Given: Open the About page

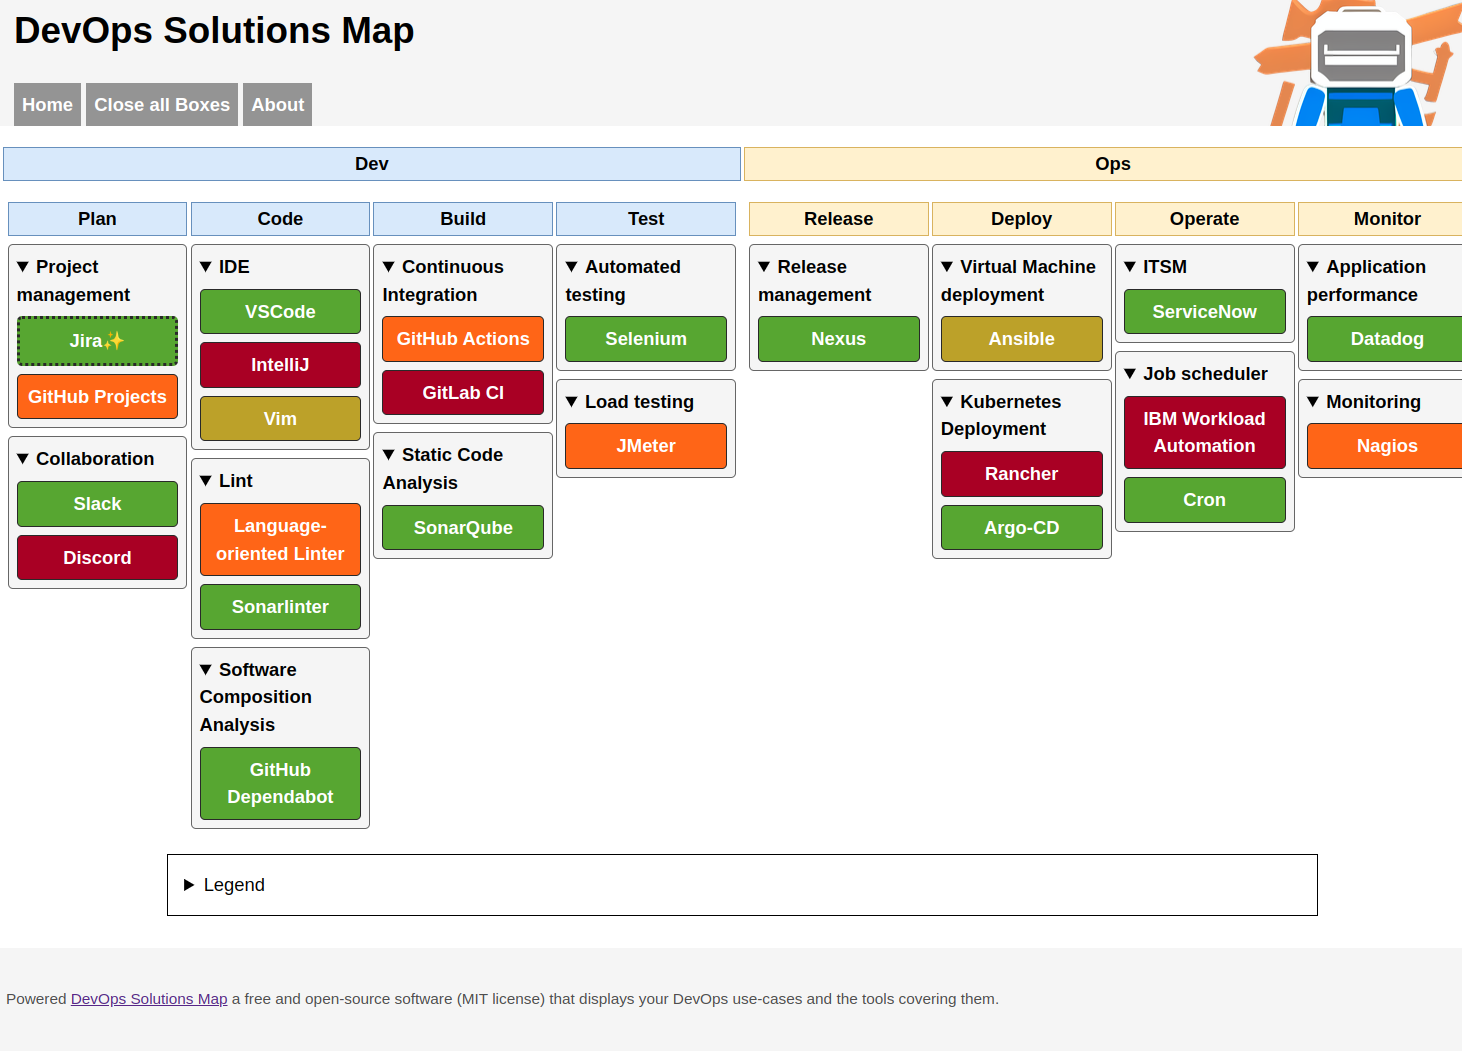Looking at the screenshot, I should pyautogui.click(x=277, y=105).
